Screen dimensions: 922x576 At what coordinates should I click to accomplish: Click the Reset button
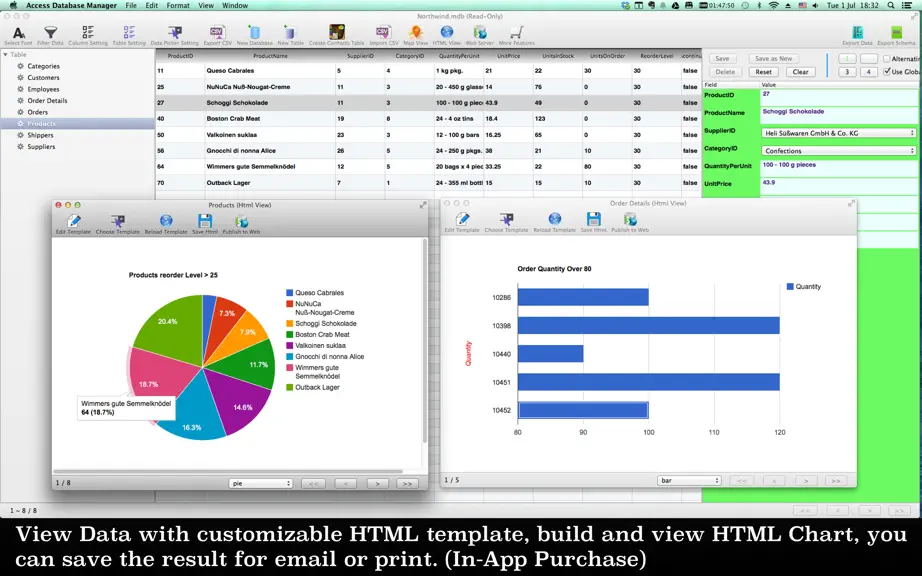coord(764,72)
